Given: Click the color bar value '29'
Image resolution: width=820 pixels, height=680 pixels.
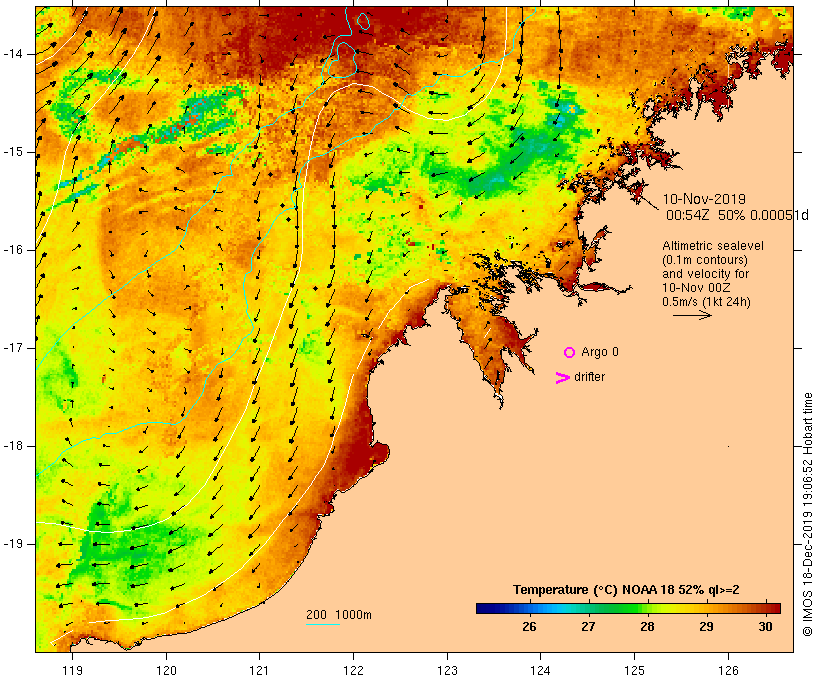Looking at the screenshot, I should pyautogui.click(x=707, y=627).
